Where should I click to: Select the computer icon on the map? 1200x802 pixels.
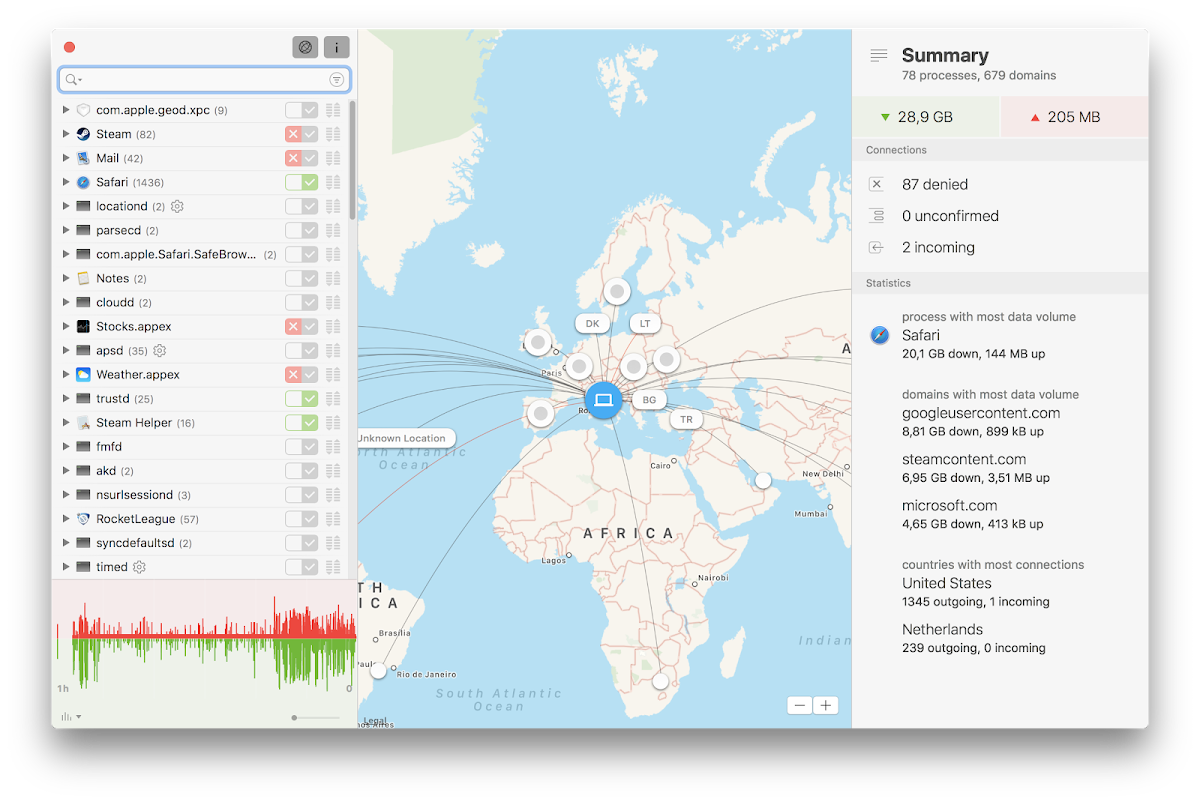[603, 400]
